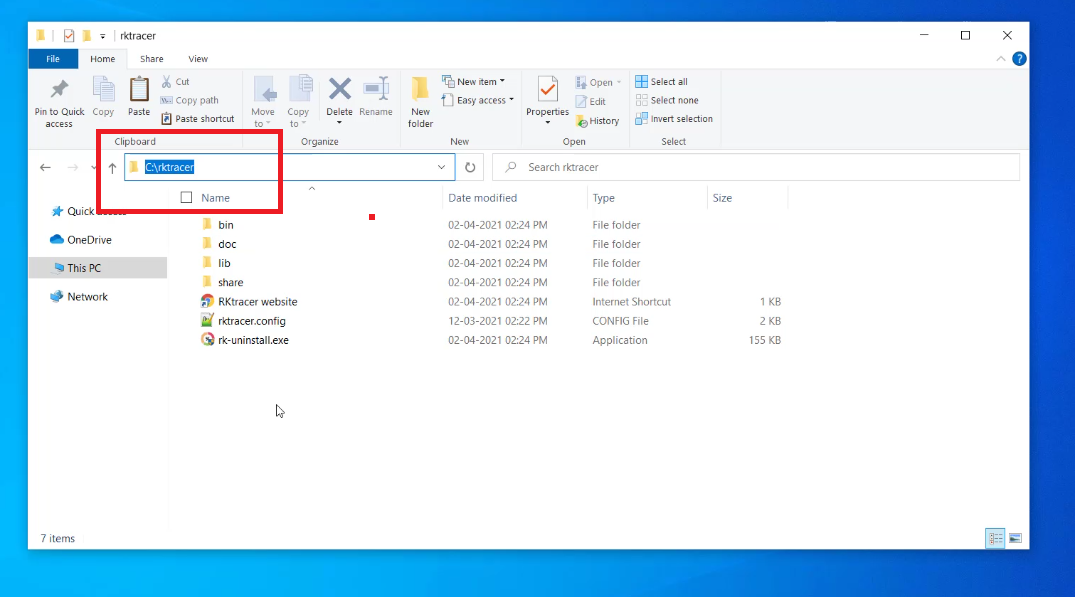The width and height of the screenshot is (1075, 597).
Task: Click the Properties checkmark icon
Action: (x=547, y=90)
